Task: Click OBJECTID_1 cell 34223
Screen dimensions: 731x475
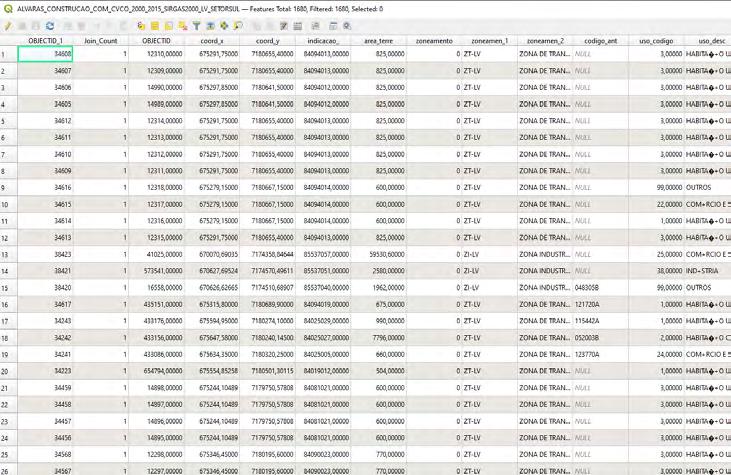Action: pyautogui.click(x=45, y=371)
